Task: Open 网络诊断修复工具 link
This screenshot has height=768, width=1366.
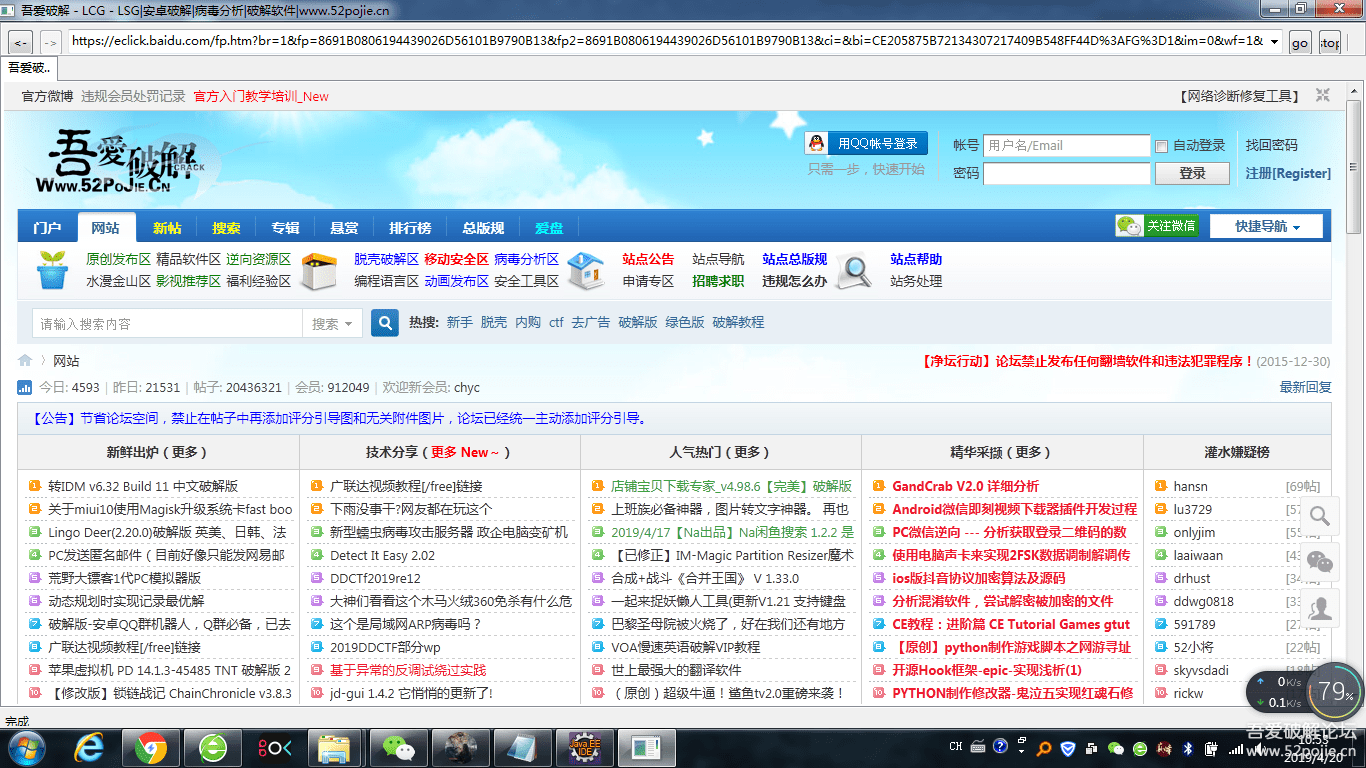Action: coord(1240,96)
